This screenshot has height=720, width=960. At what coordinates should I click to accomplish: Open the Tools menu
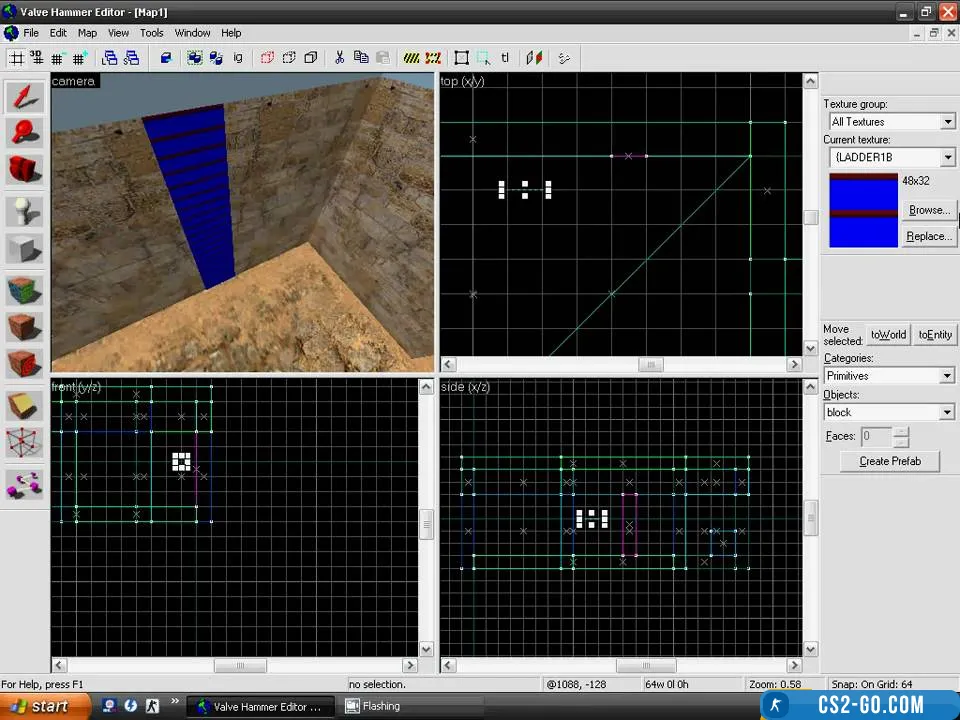click(x=151, y=33)
